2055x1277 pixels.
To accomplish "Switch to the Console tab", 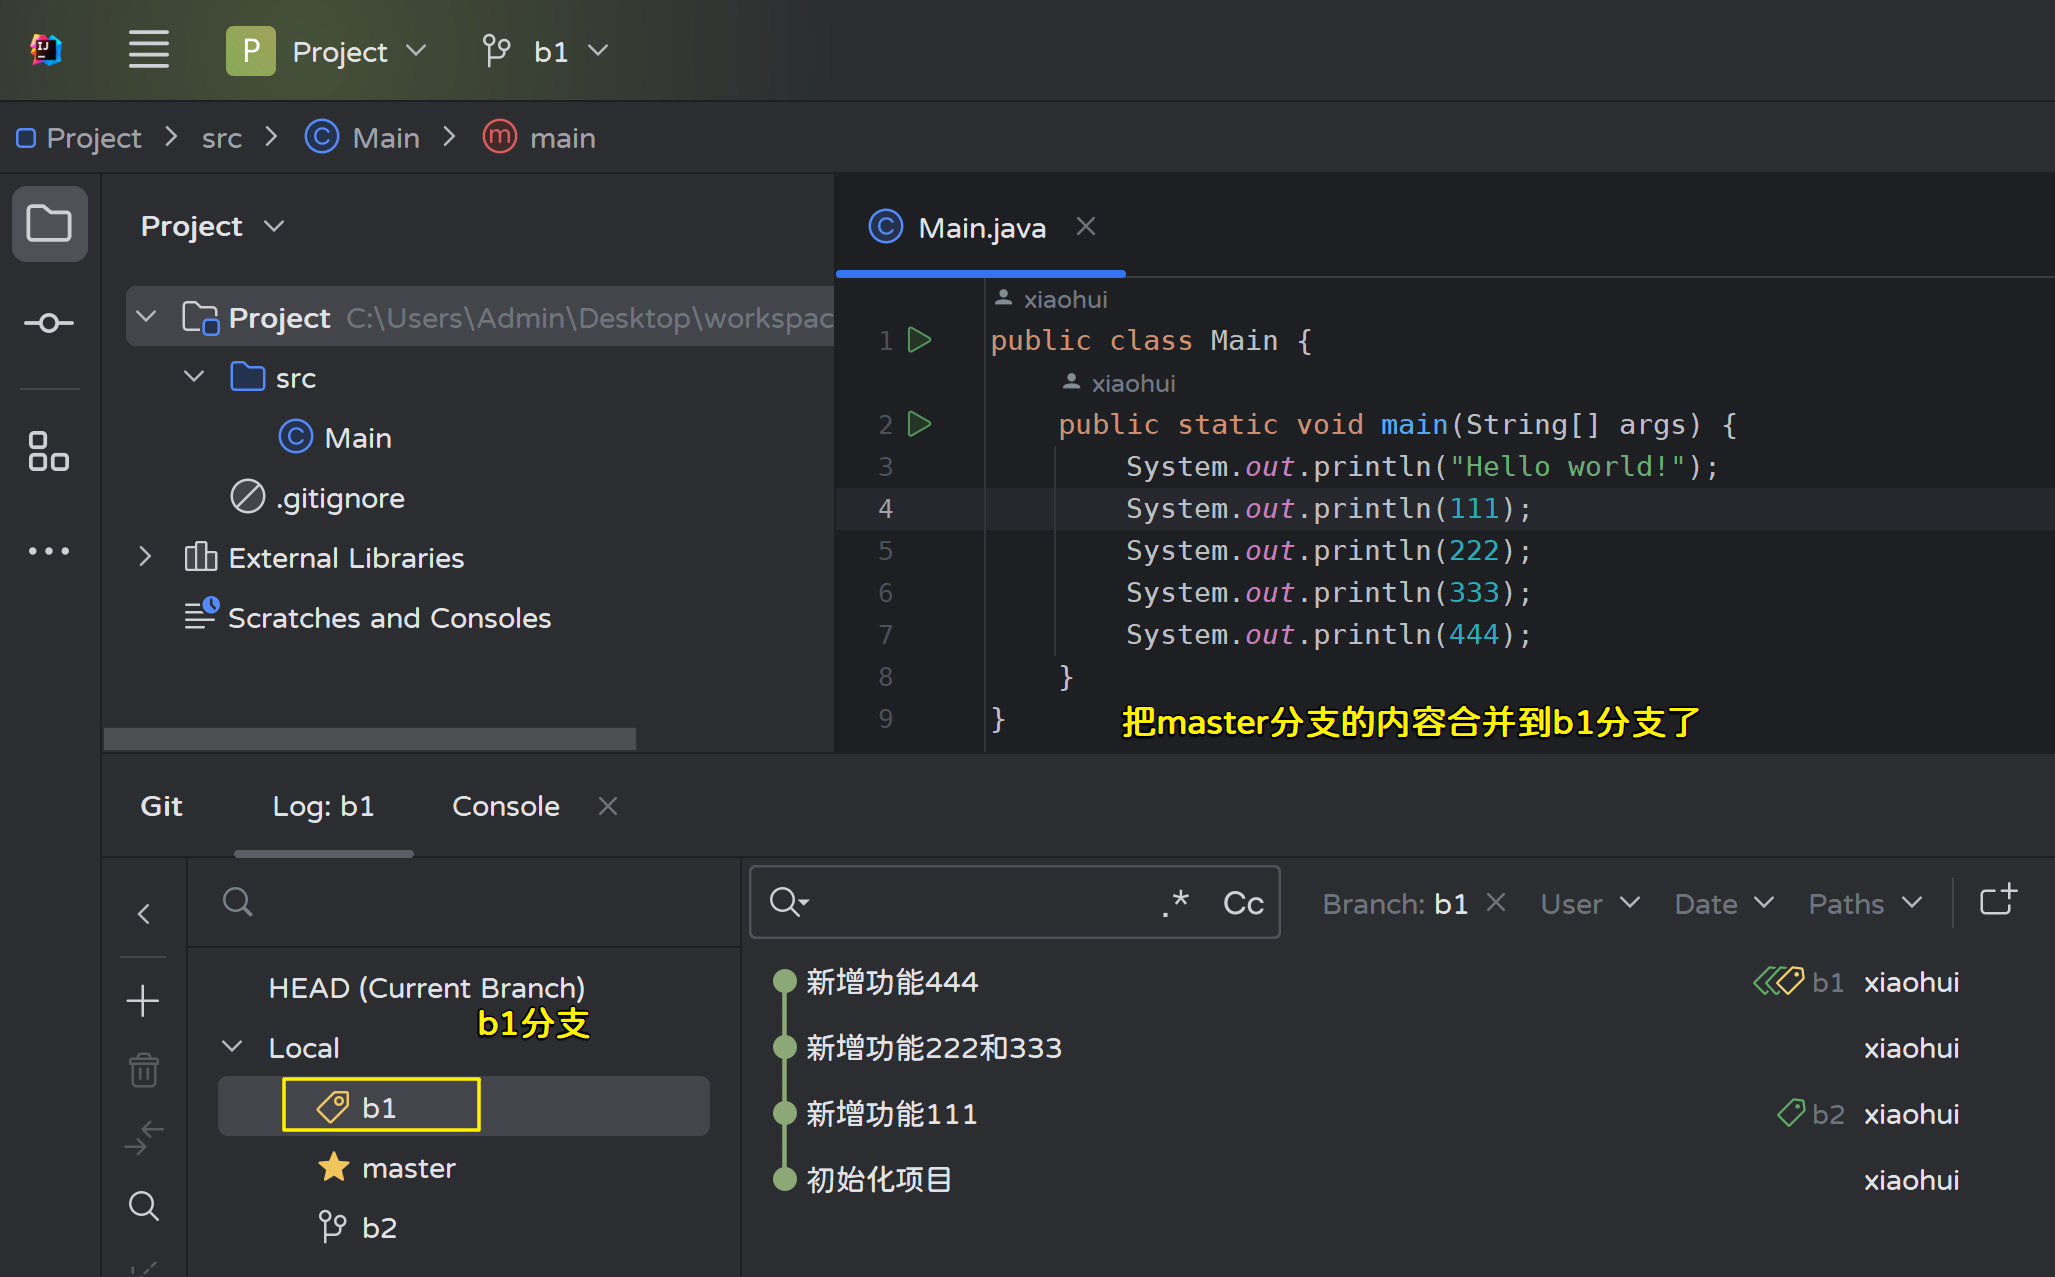I will click(505, 806).
